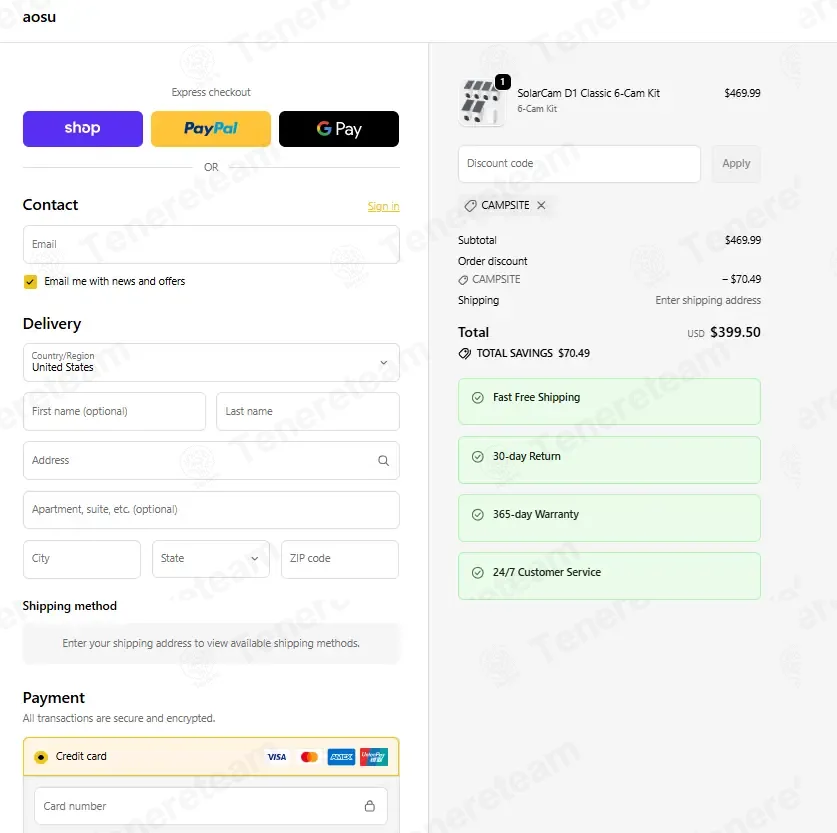Click the CAMPSITE chip tag icon
Screen dimensions: 837x833
(x=470, y=206)
